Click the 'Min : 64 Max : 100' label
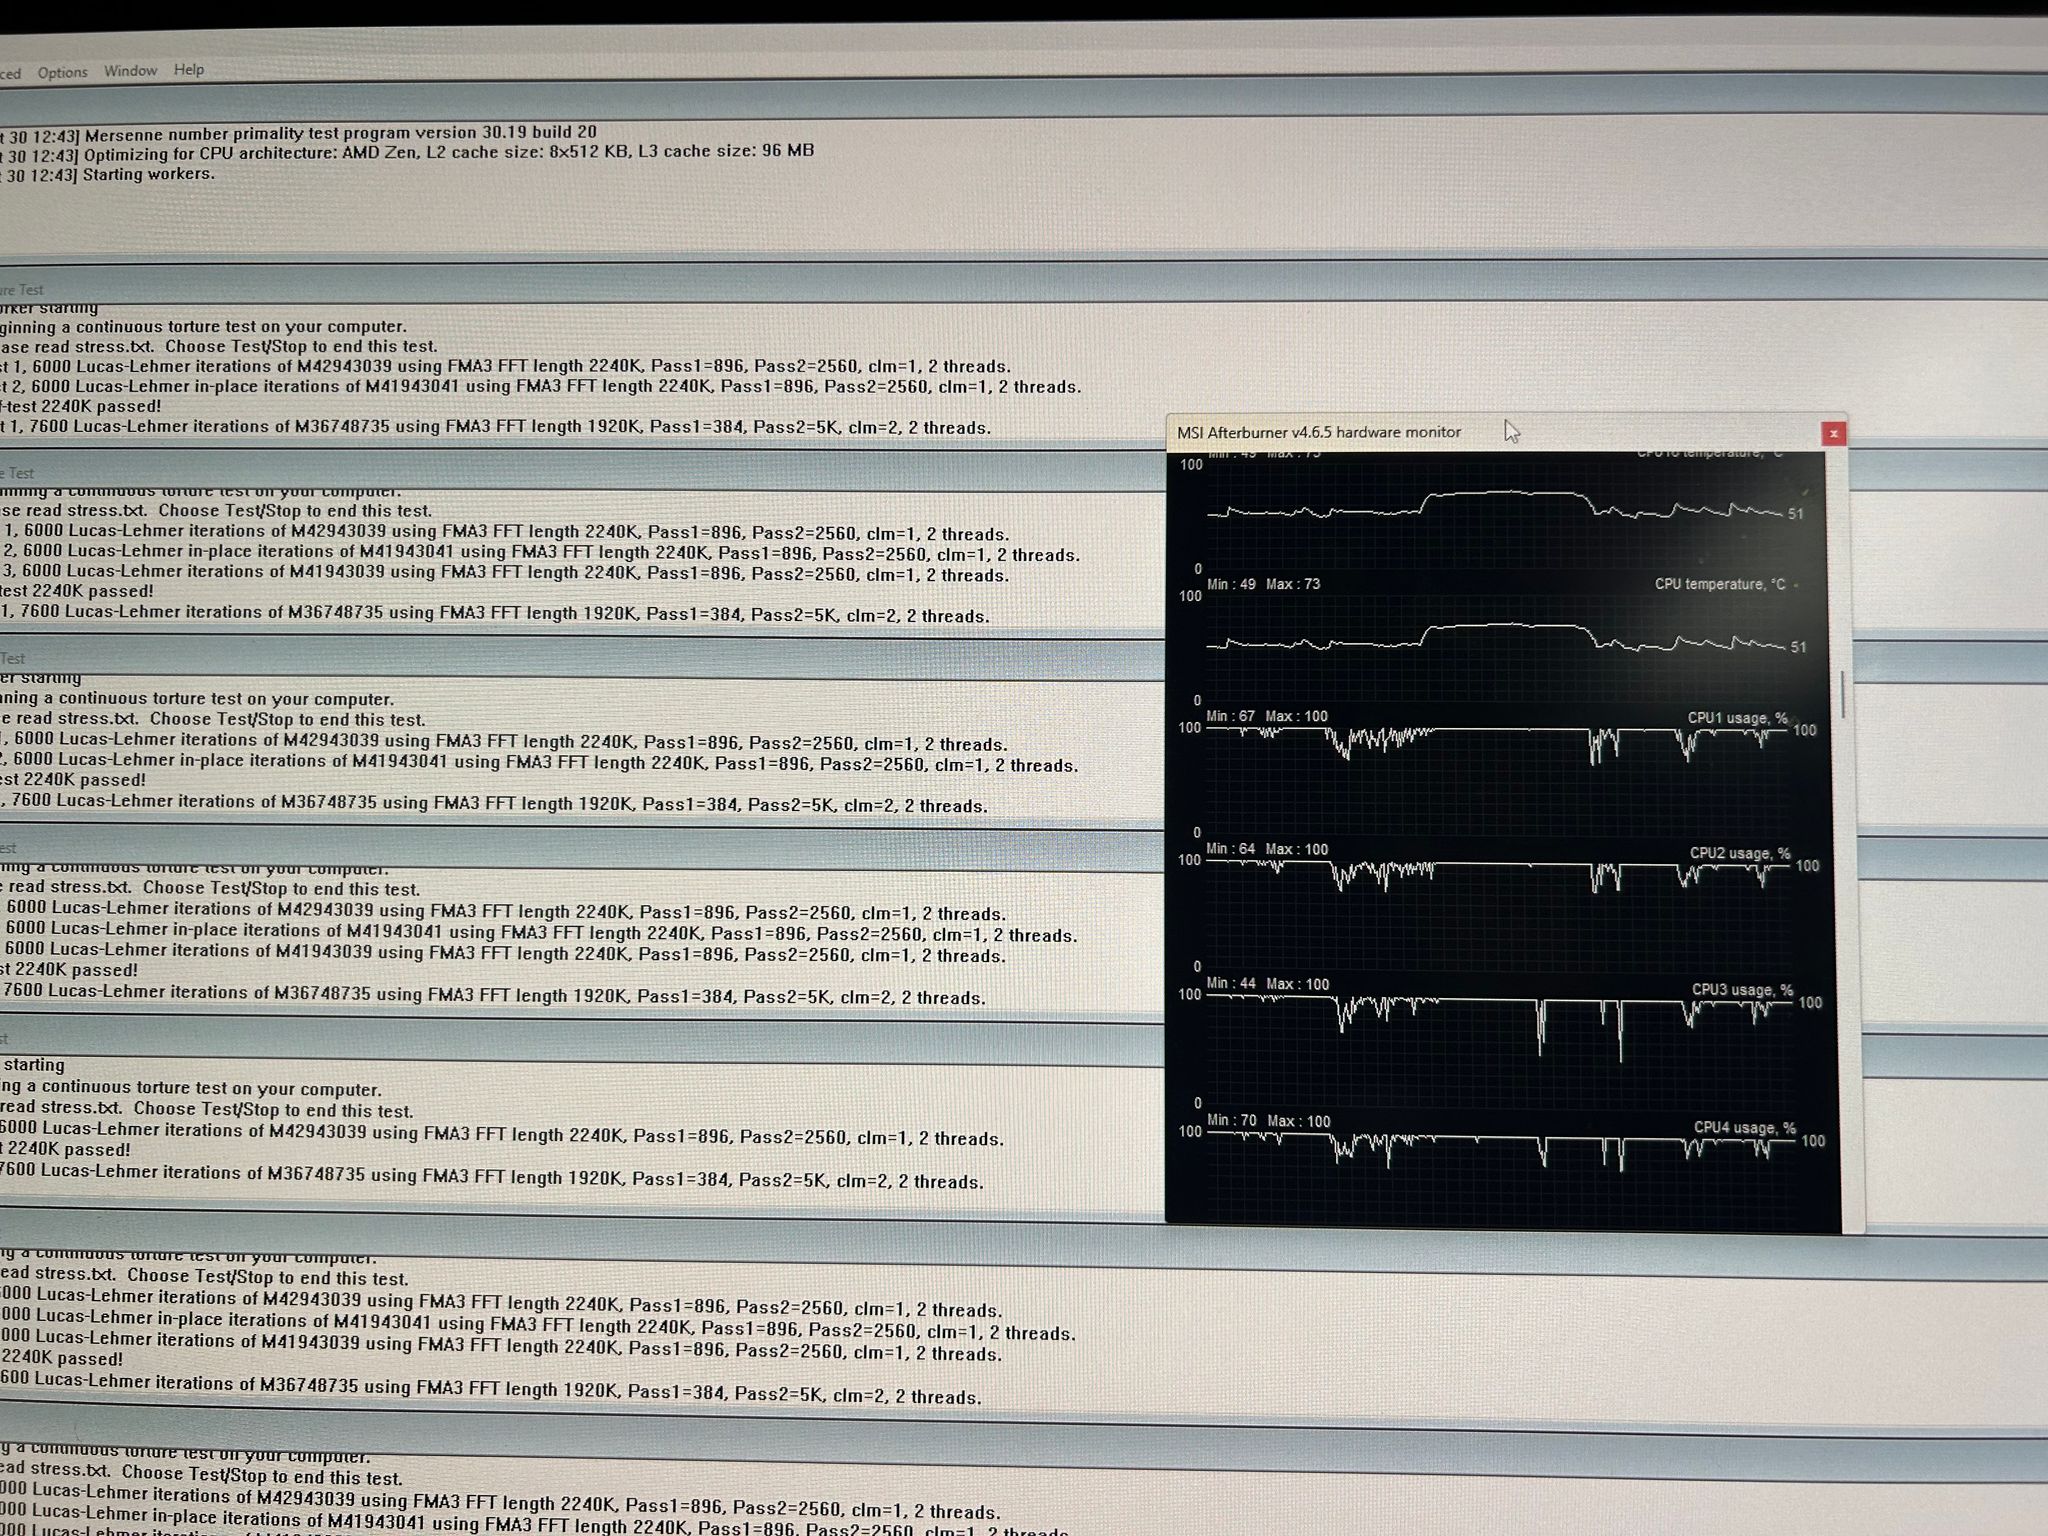The image size is (2048, 1536). tap(1267, 849)
